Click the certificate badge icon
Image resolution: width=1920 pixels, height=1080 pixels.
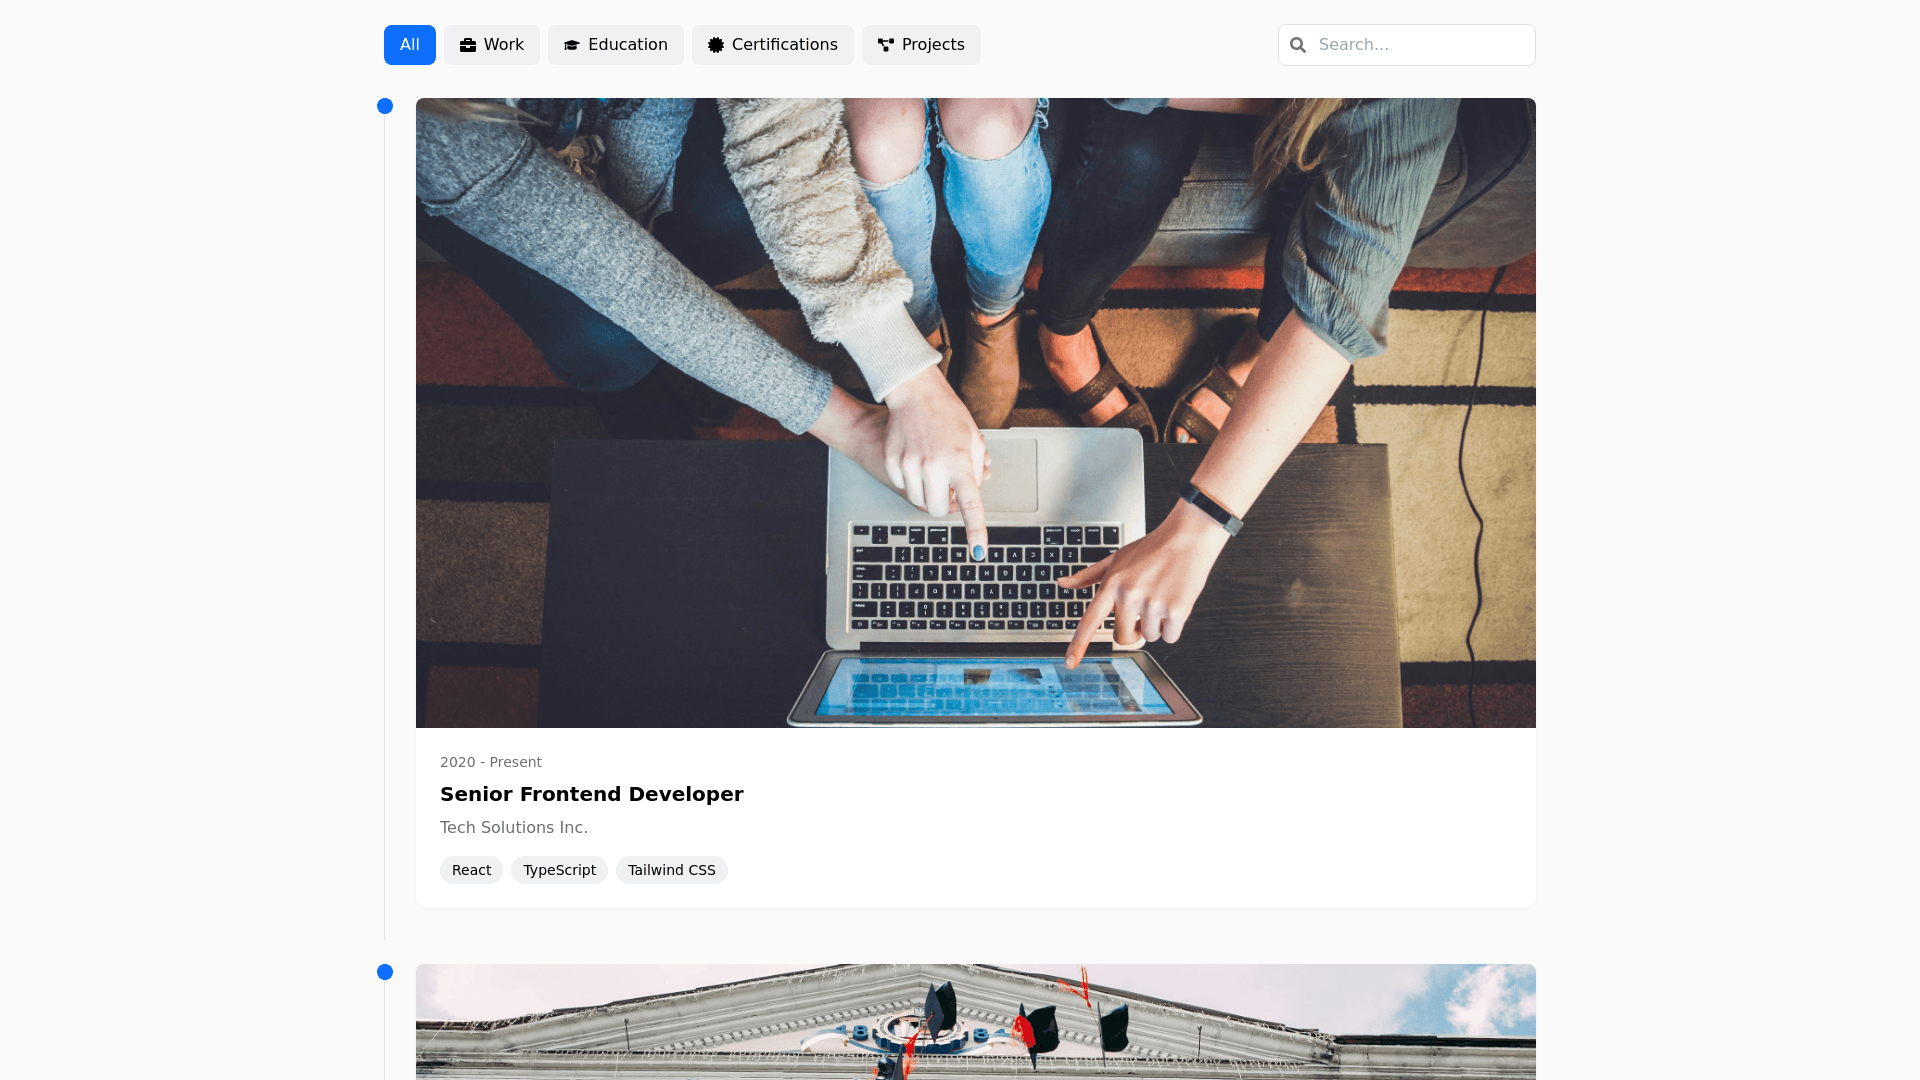(x=716, y=45)
